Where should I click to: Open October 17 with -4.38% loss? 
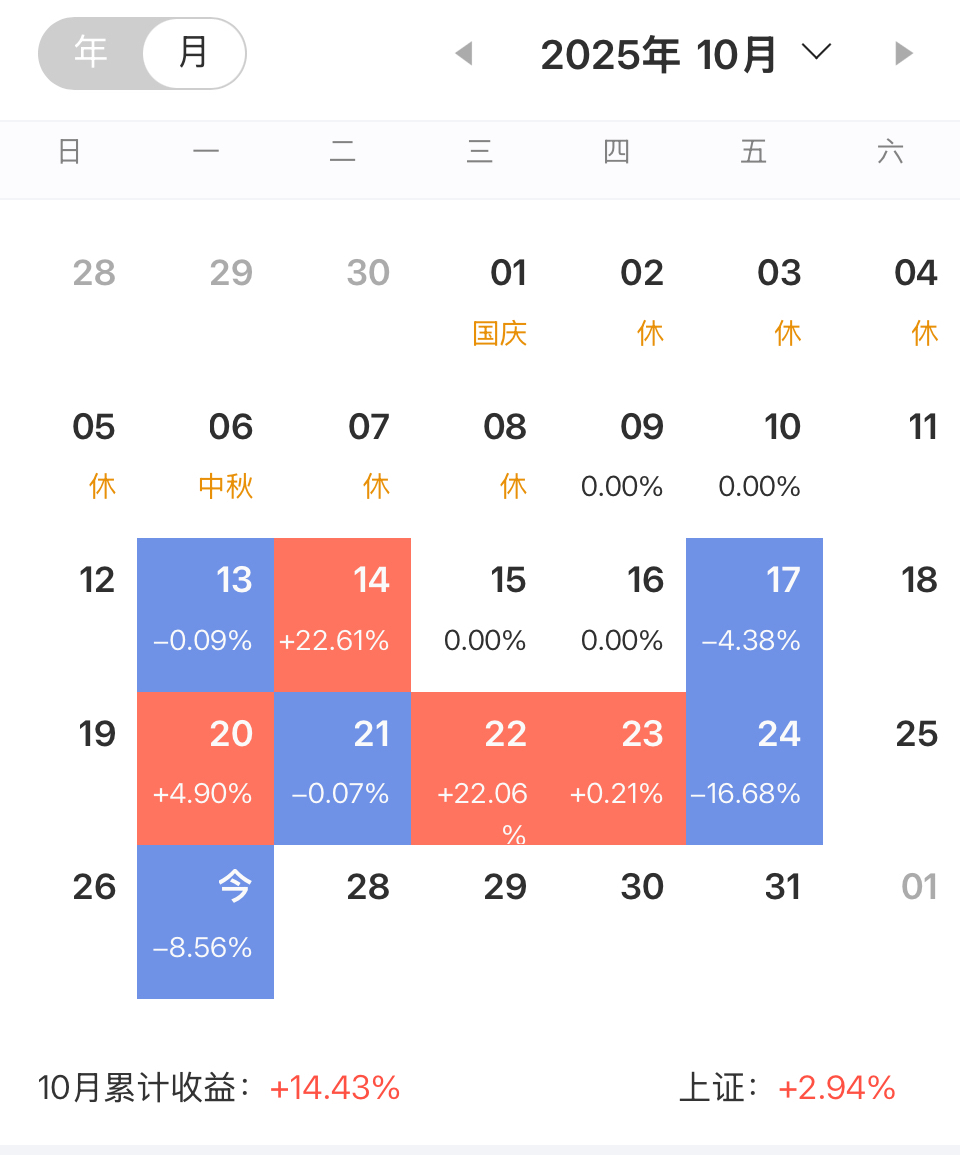pos(754,614)
